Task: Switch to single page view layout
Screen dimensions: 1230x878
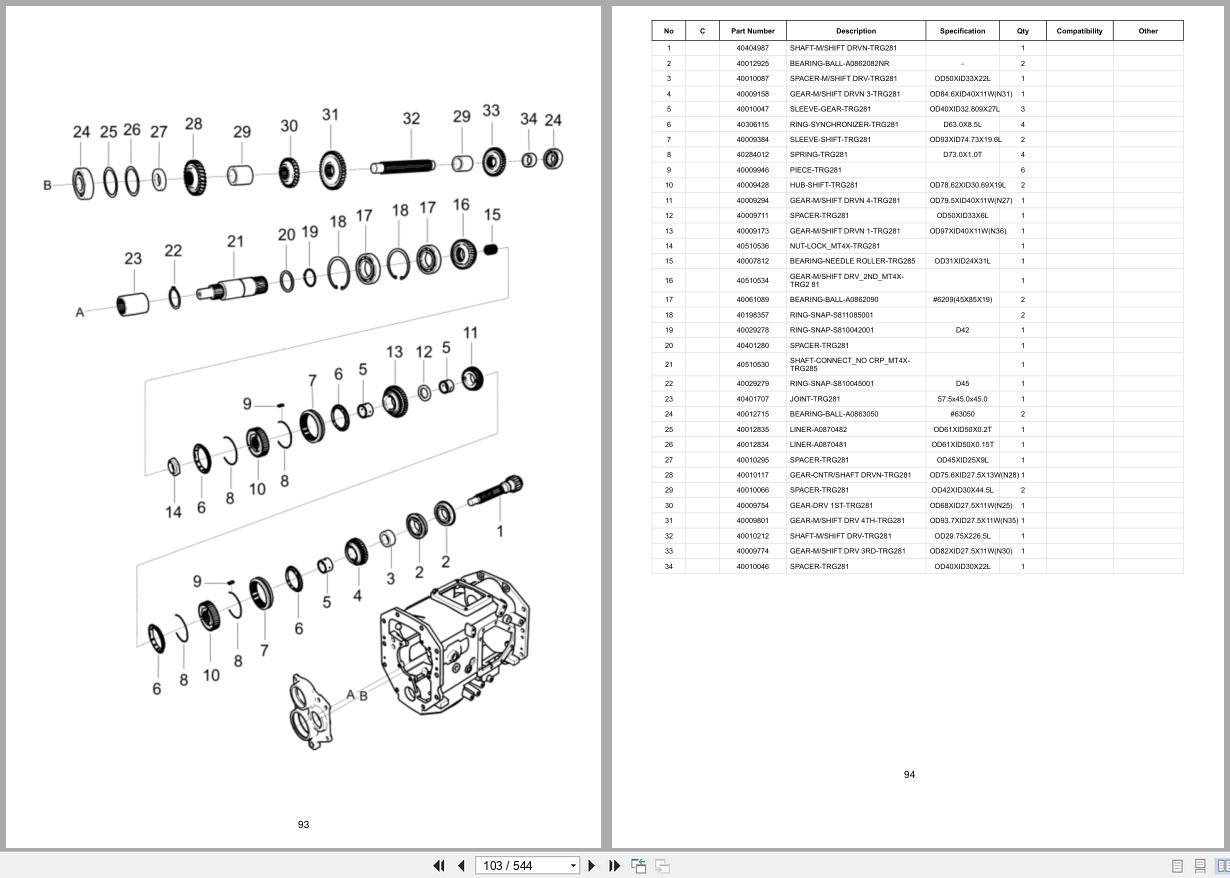Action: coord(1177,866)
